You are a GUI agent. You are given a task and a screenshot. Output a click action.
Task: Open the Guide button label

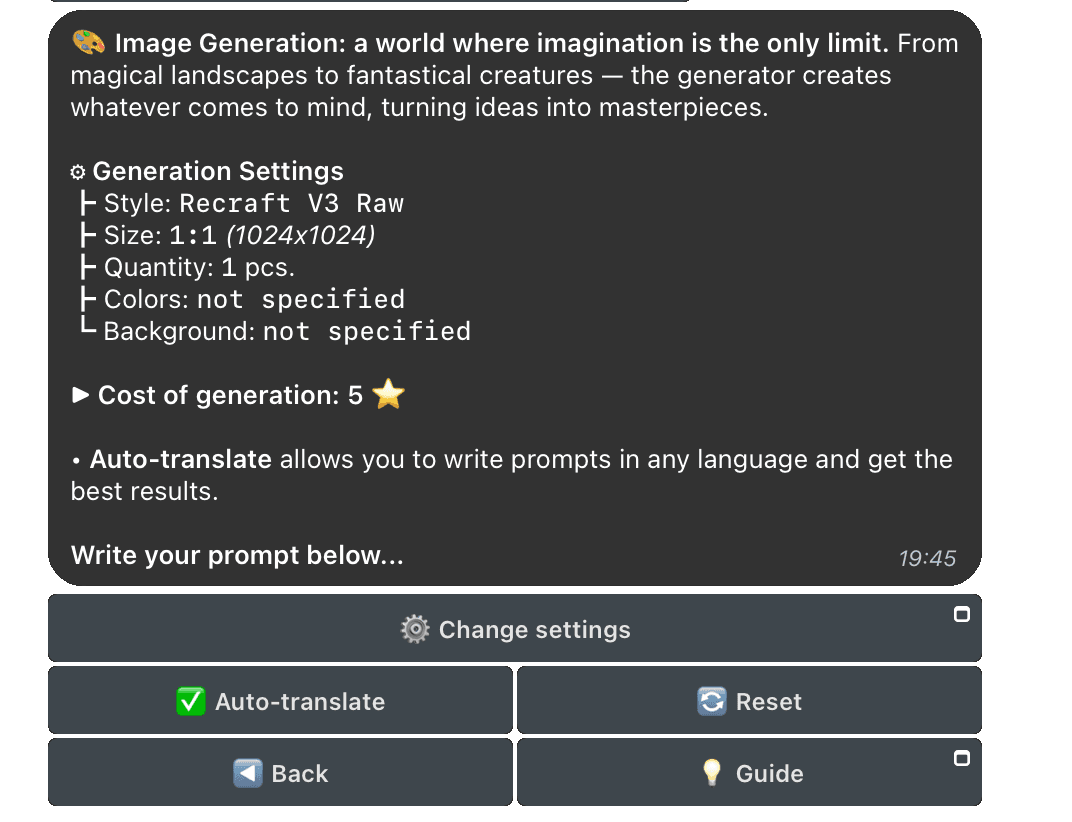pyautogui.click(x=769, y=773)
